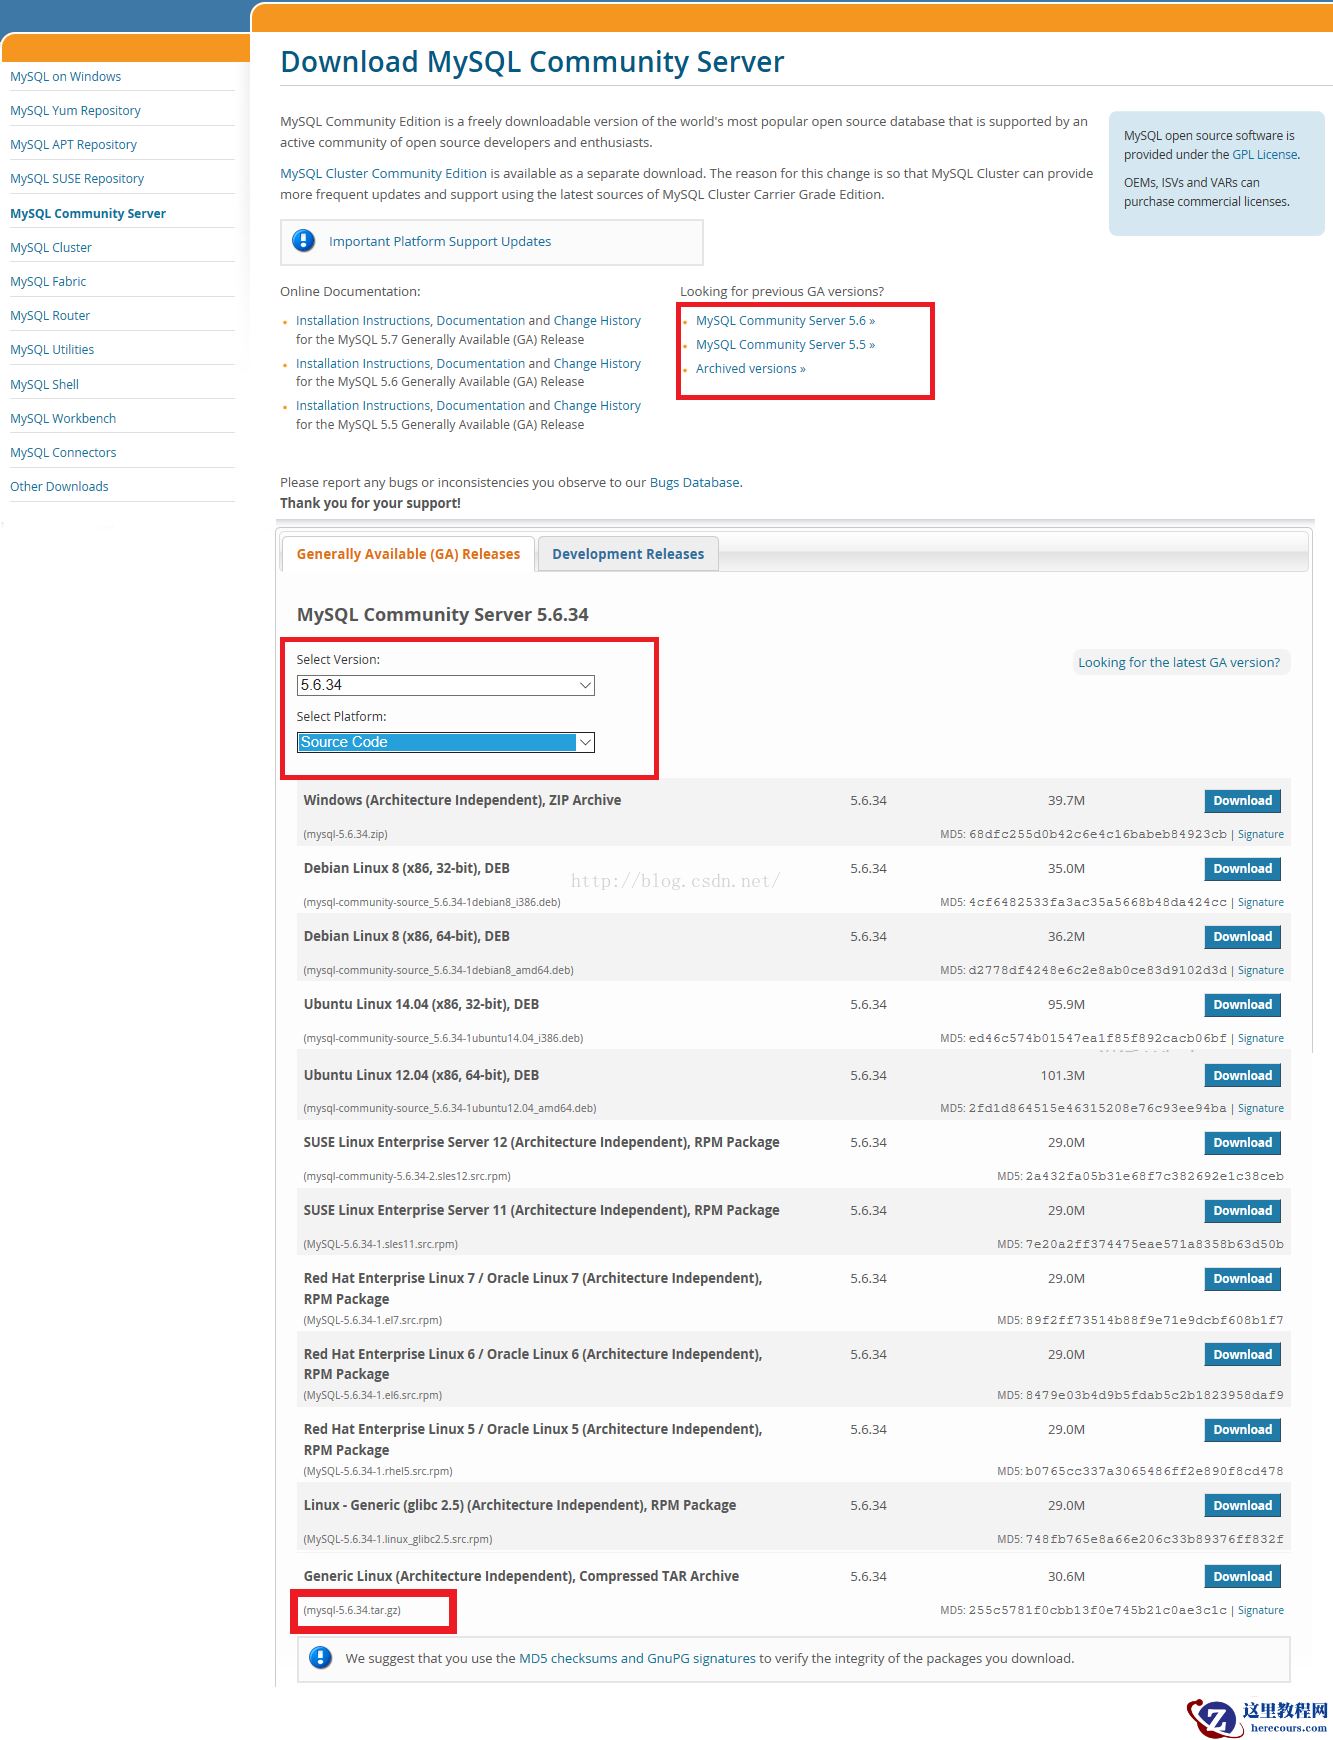Click the MySQL-5.6.34-1.sles11.src.rpm file name
This screenshot has height=1740, width=1333.
coord(381,1244)
